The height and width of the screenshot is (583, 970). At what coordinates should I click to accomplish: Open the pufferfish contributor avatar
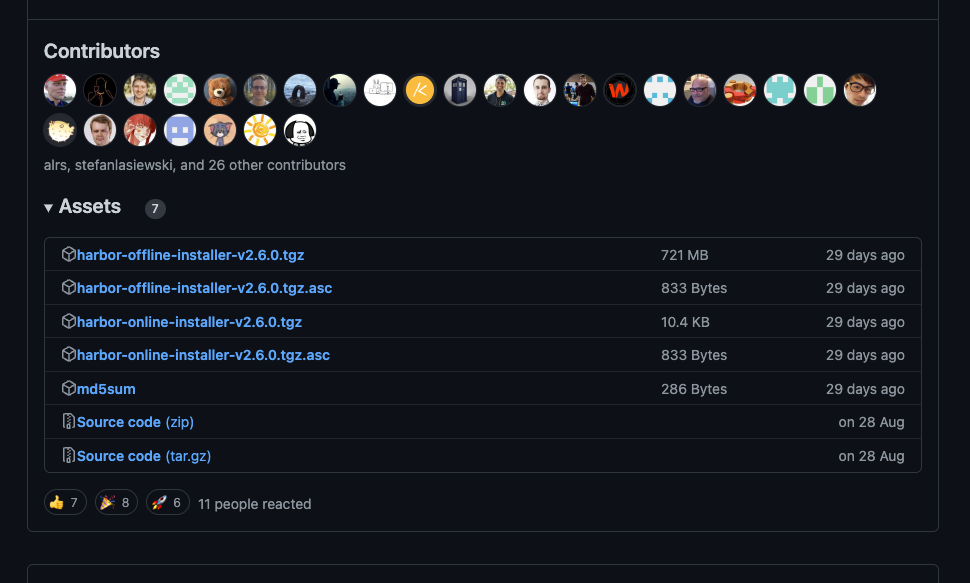60,130
